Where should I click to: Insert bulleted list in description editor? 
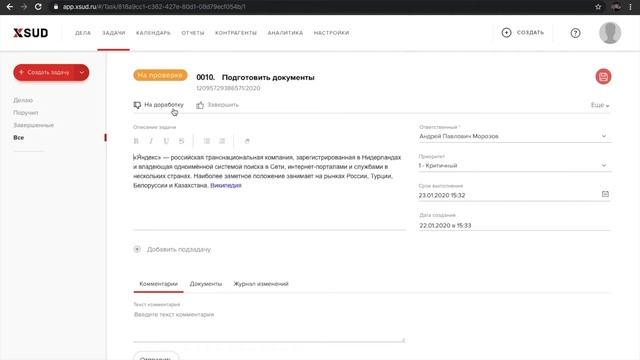tap(222, 141)
